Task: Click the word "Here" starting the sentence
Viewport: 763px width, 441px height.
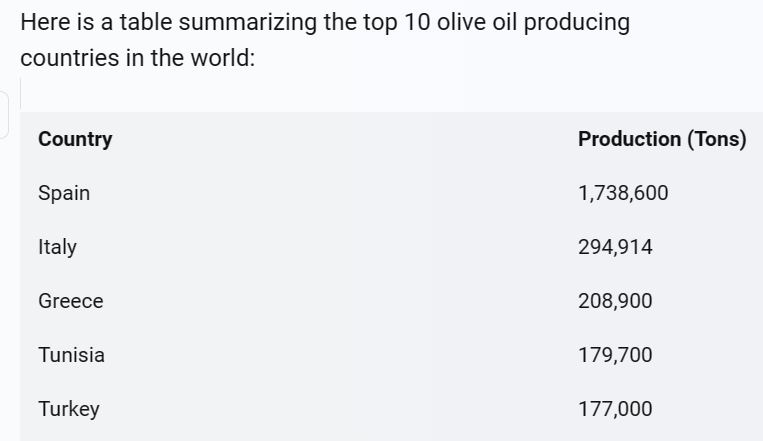Action: (43, 23)
